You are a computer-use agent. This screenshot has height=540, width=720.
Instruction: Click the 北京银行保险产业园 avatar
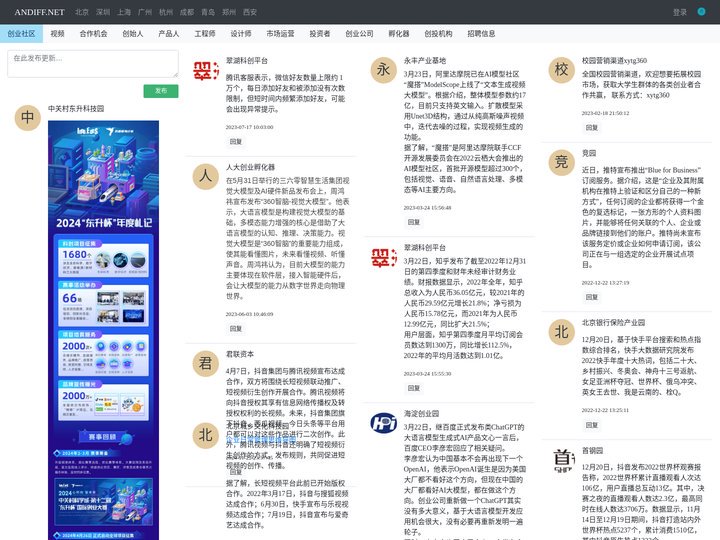tap(562, 332)
